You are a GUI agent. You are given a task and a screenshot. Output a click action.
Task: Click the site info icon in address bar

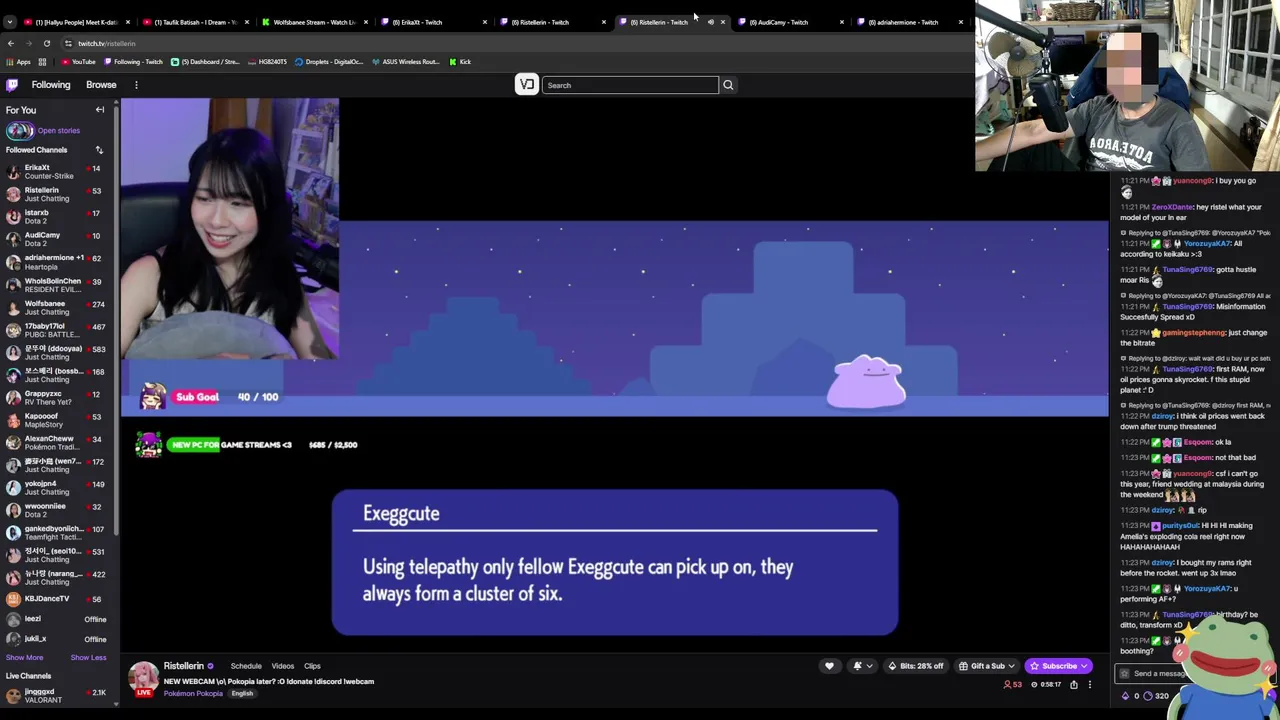coord(68,43)
